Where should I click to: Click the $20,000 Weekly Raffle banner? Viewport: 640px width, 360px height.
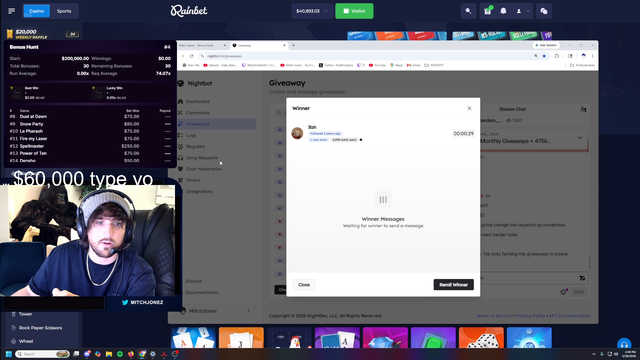42,34
